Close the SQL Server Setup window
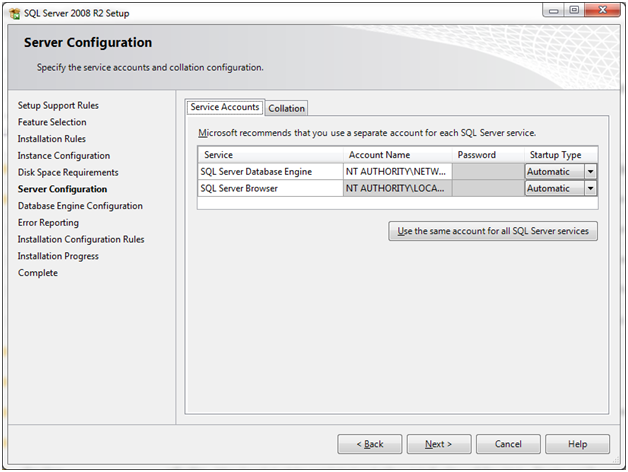 pyautogui.click(x=603, y=10)
